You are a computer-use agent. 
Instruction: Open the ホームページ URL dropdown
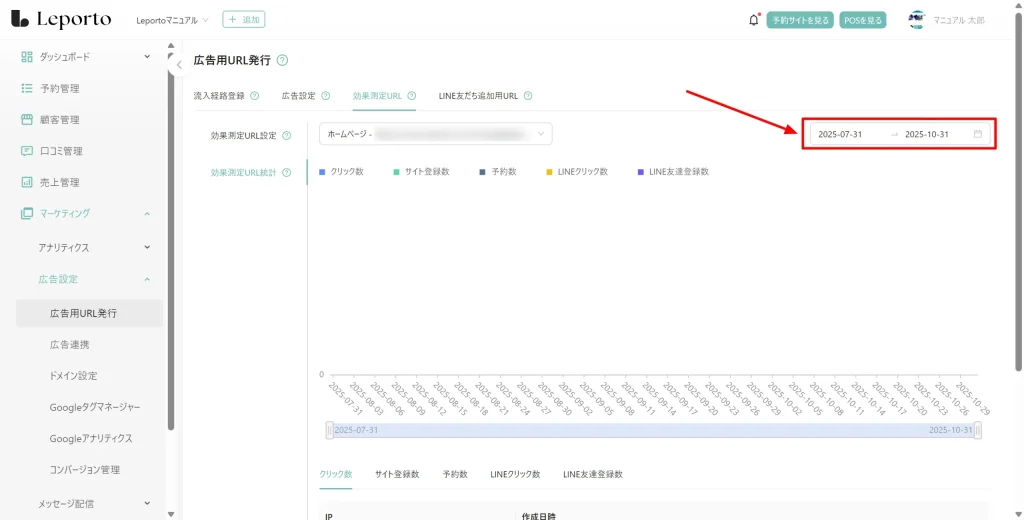[x=435, y=134]
